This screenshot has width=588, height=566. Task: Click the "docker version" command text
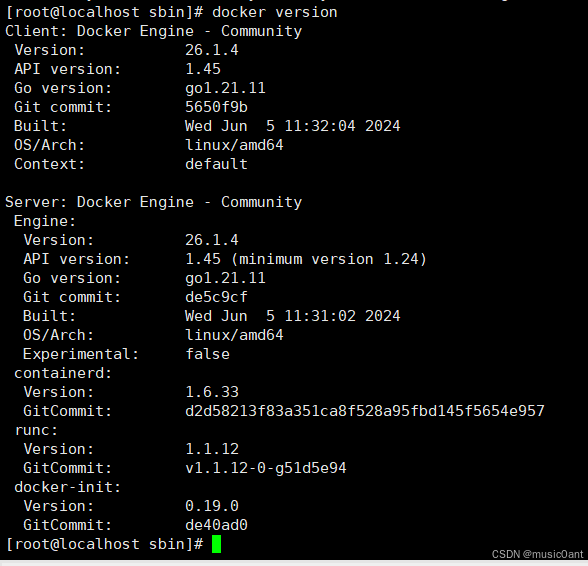pos(274,12)
